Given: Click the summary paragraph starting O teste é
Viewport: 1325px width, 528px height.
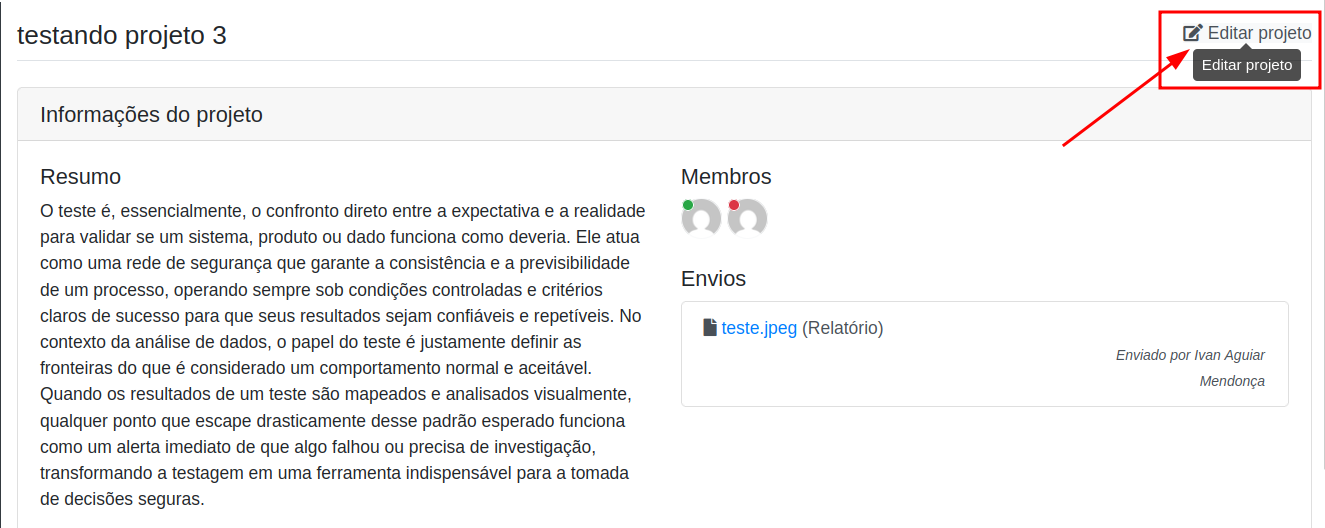Looking at the screenshot, I should pyautogui.click(x=340, y=355).
